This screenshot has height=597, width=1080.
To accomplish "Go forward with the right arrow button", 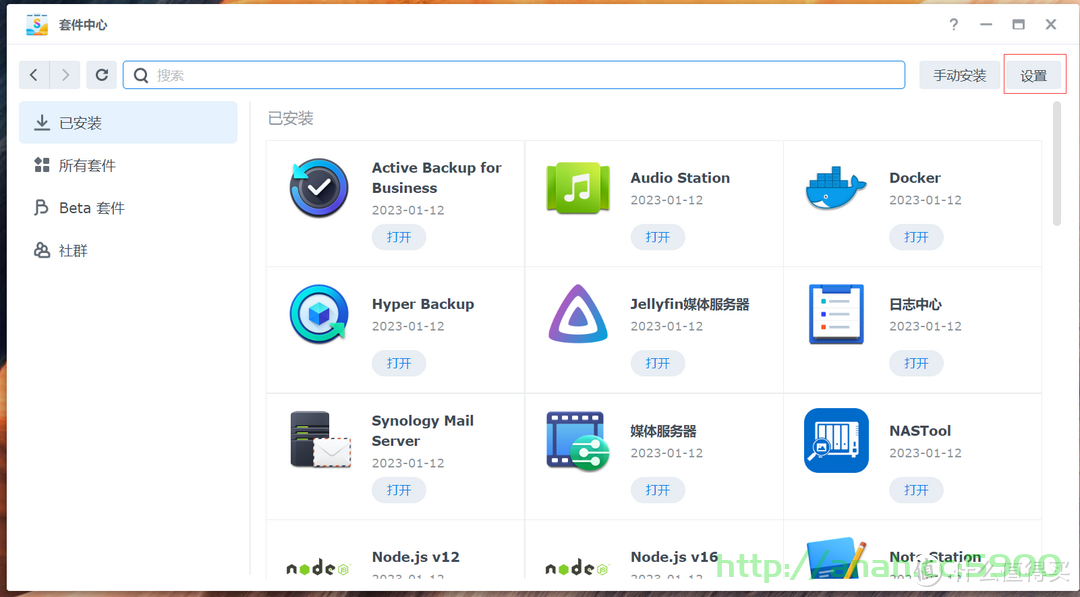I will [65, 75].
